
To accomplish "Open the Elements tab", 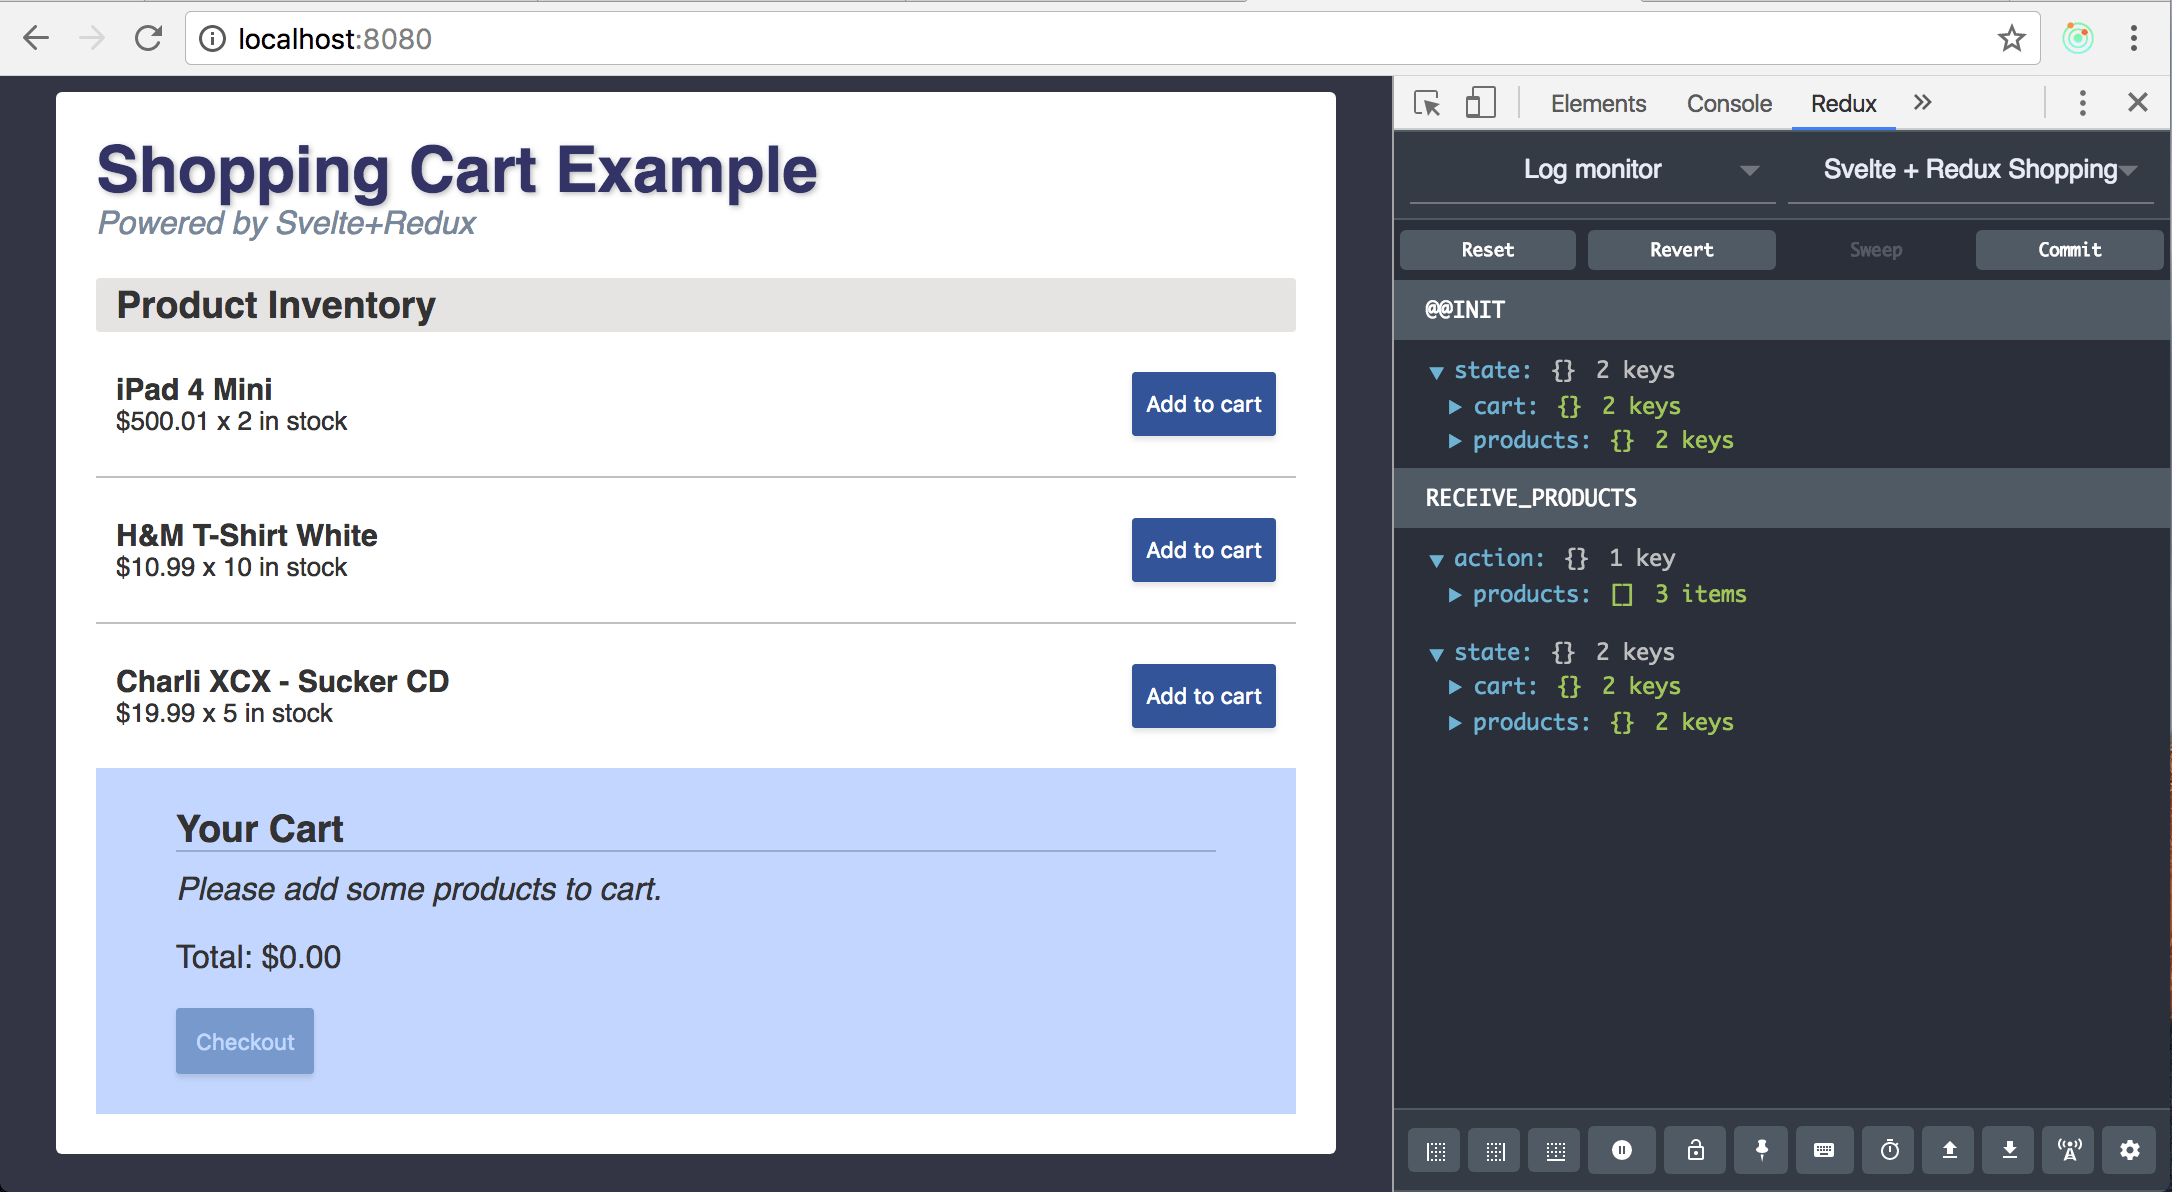I will click(1597, 103).
